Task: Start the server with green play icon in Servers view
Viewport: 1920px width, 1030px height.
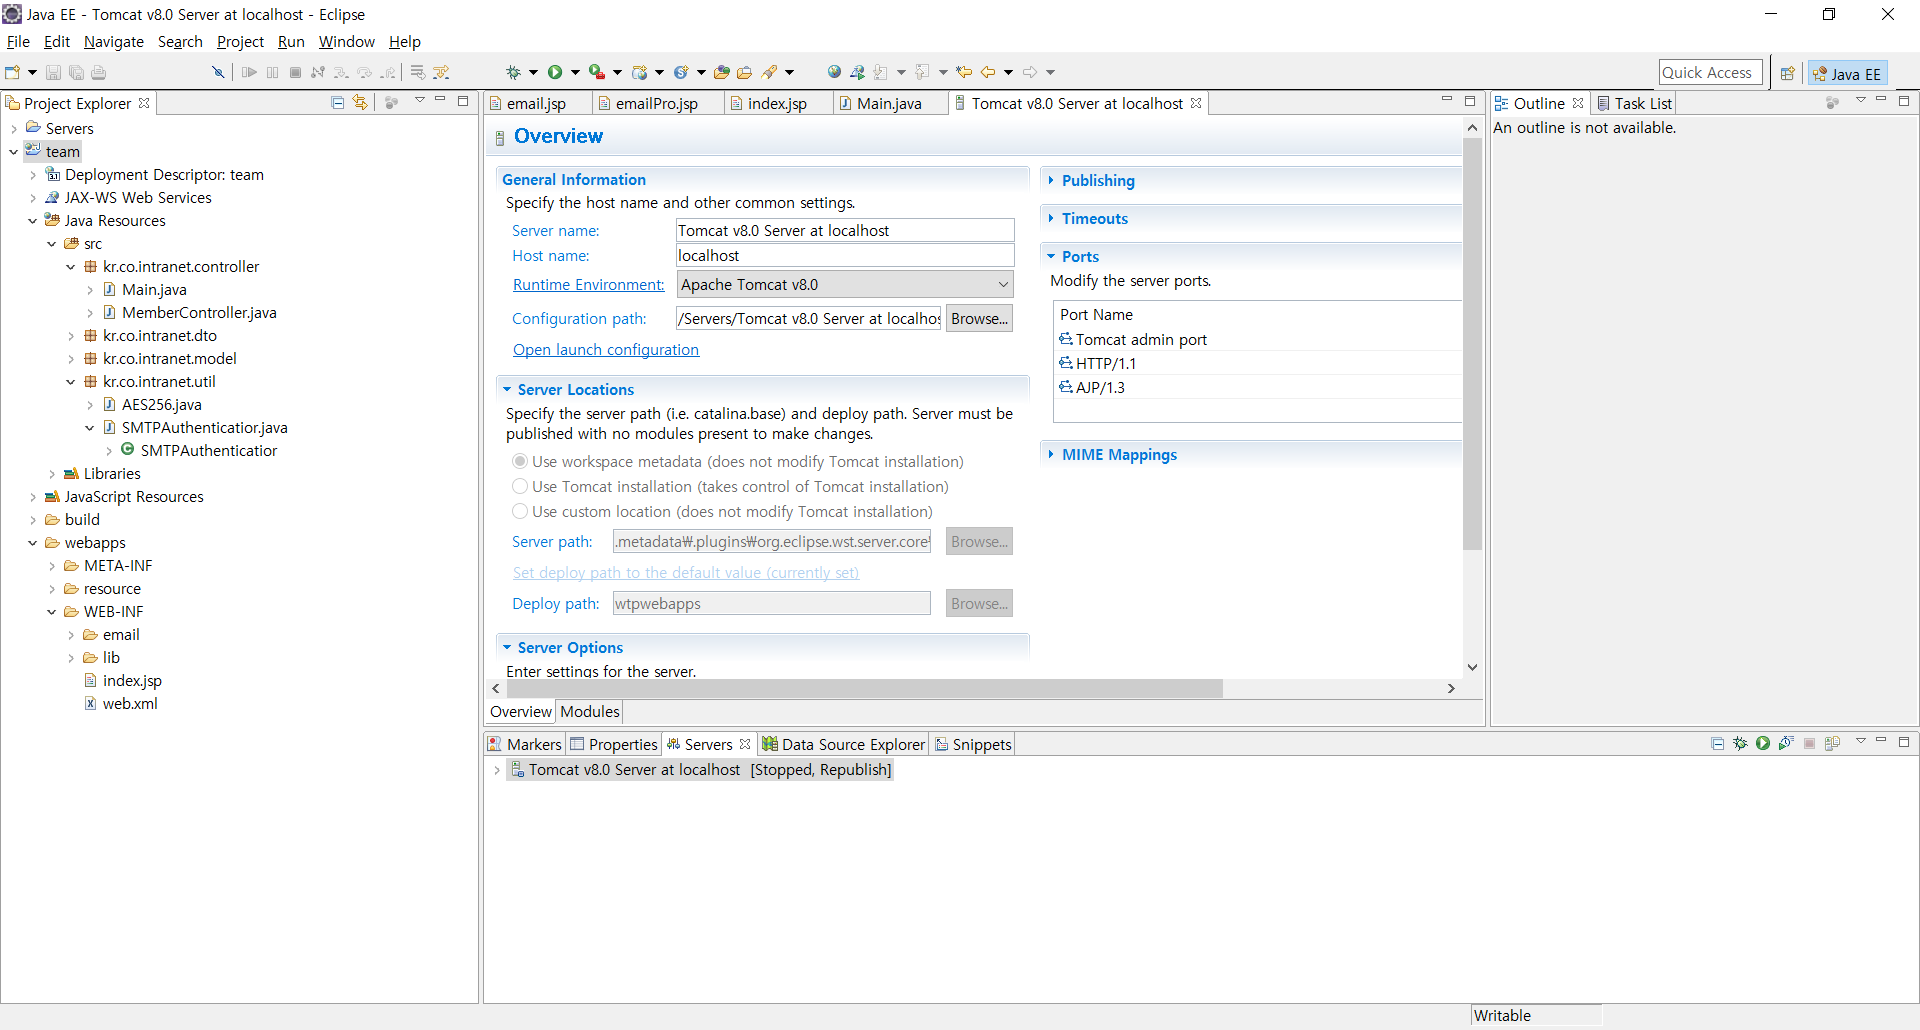Action: click(1763, 743)
